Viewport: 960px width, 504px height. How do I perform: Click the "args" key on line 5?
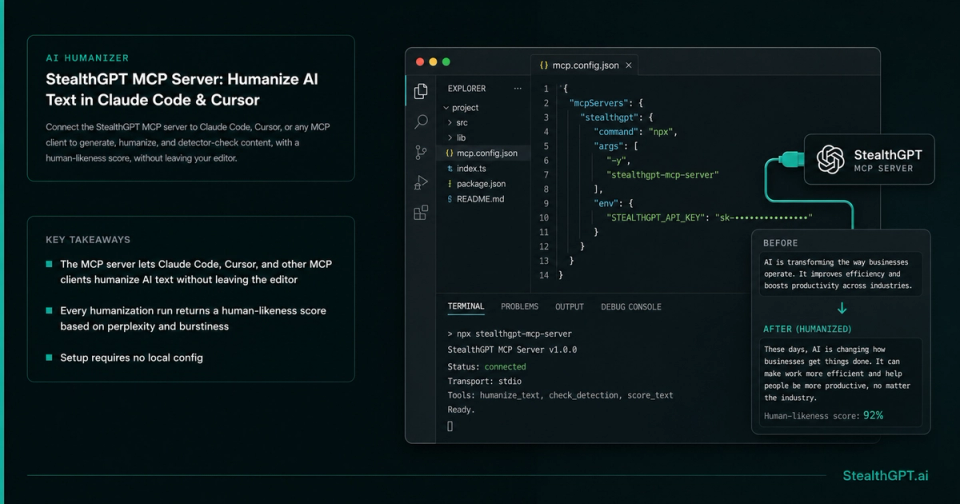pos(607,146)
